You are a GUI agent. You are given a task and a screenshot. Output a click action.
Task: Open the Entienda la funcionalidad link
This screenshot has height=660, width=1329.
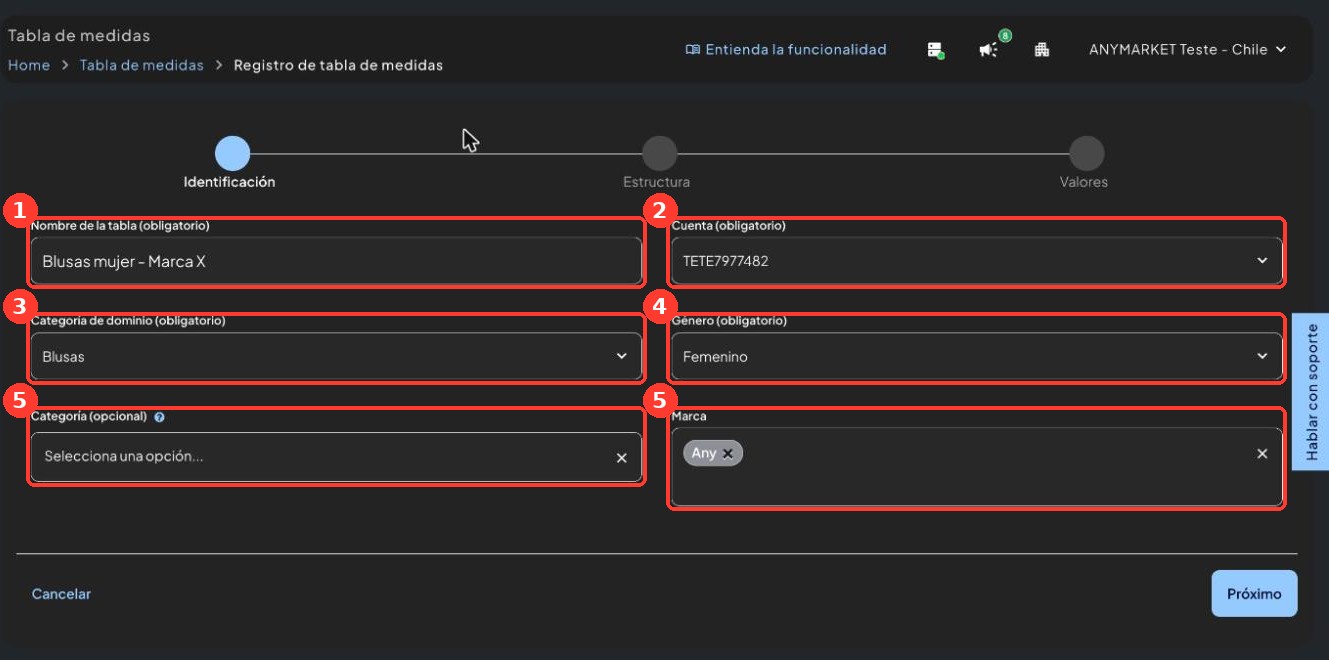[x=786, y=50]
